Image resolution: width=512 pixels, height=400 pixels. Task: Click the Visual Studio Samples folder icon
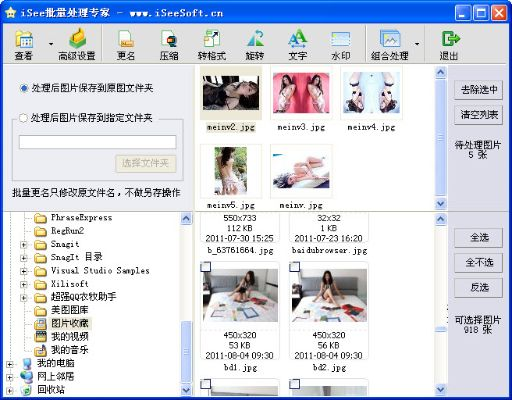[40, 271]
